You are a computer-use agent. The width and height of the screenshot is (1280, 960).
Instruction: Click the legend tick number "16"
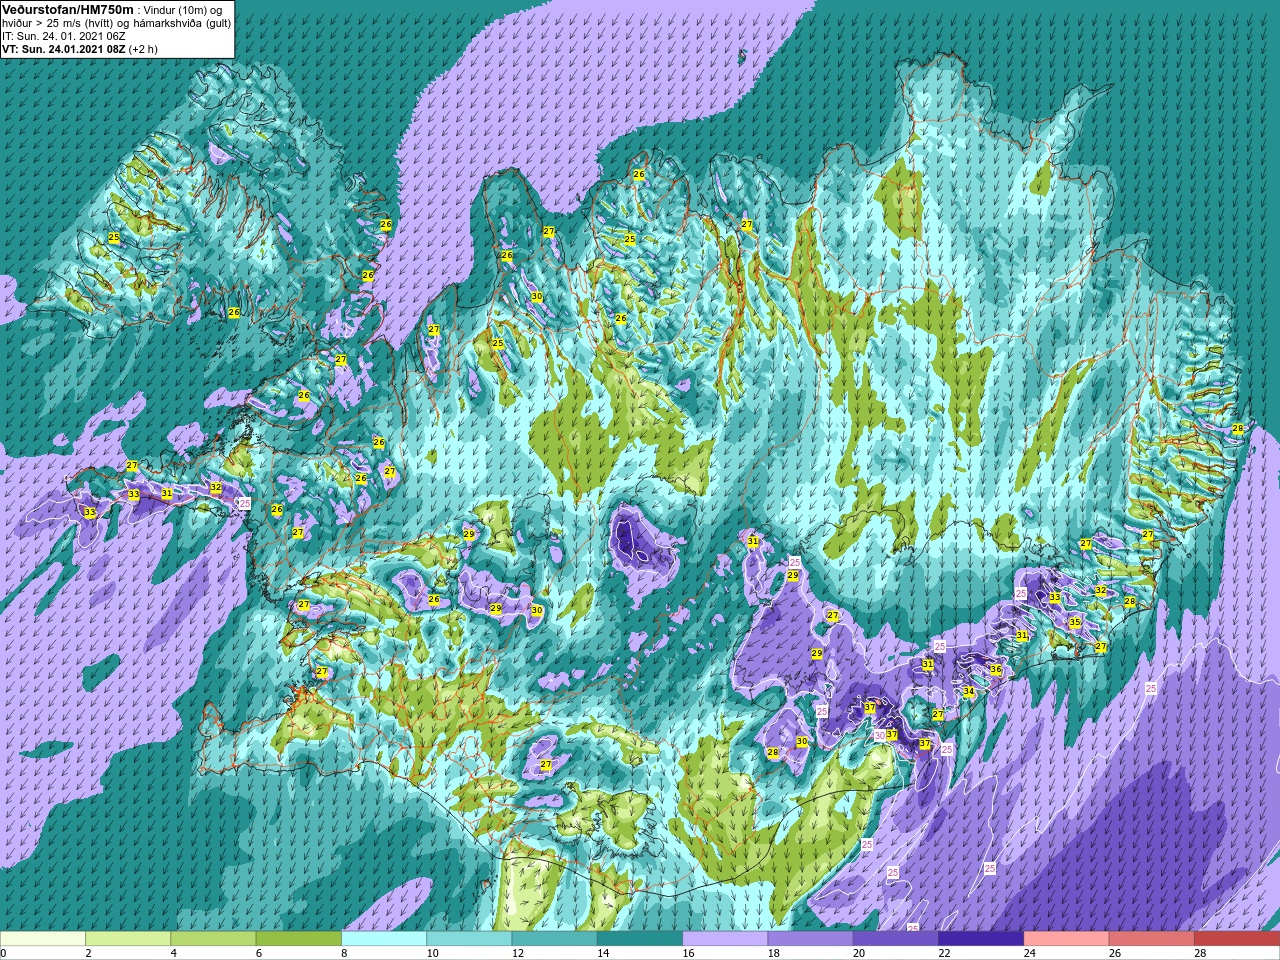pyautogui.click(x=689, y=954)
